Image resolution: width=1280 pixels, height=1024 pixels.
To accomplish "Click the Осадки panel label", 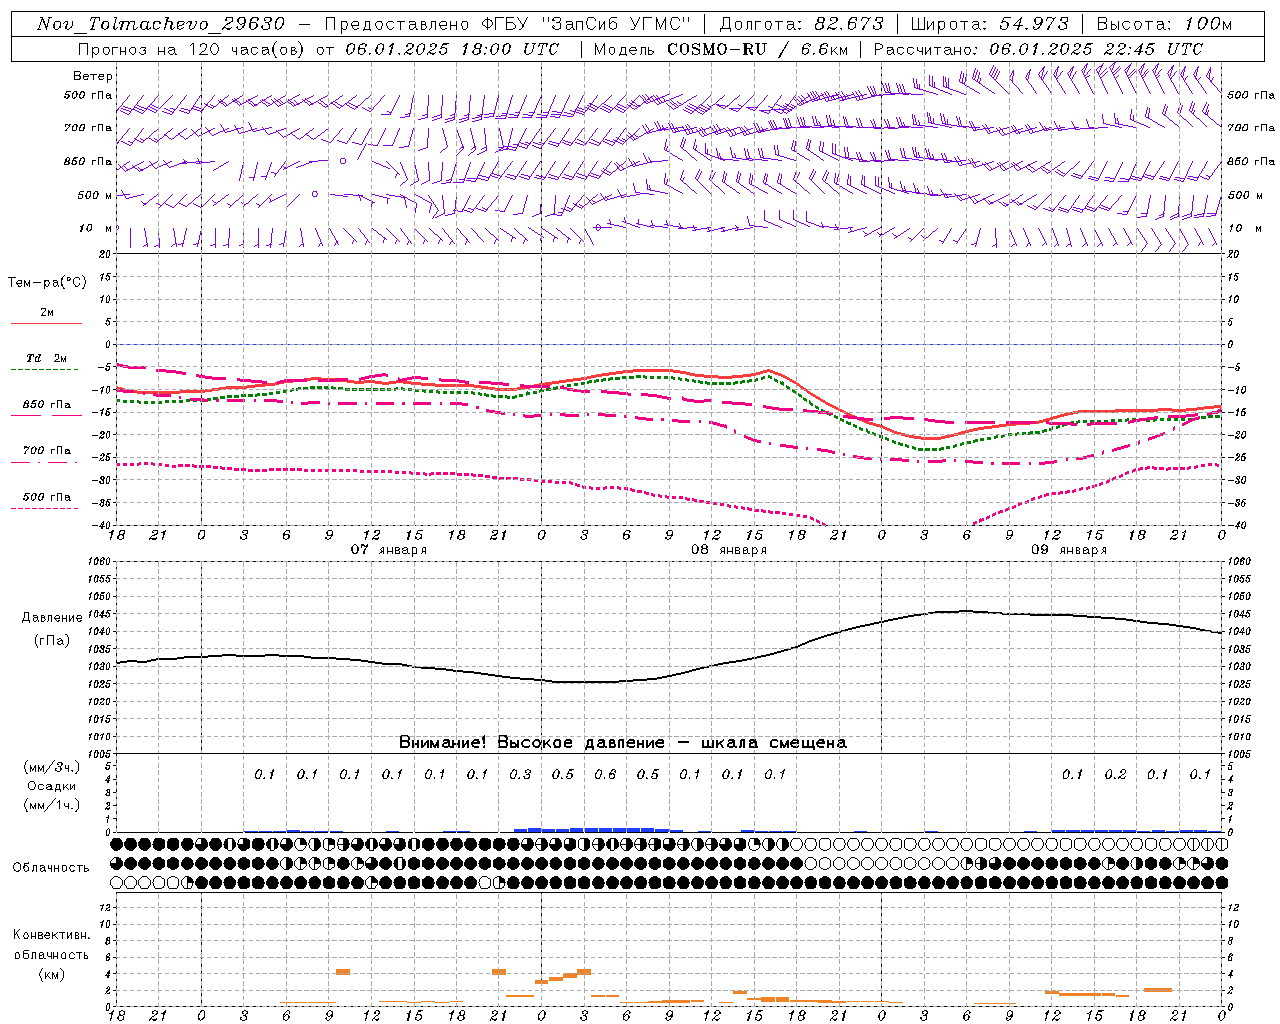I will pyautogui.click(x=51, y=786).
